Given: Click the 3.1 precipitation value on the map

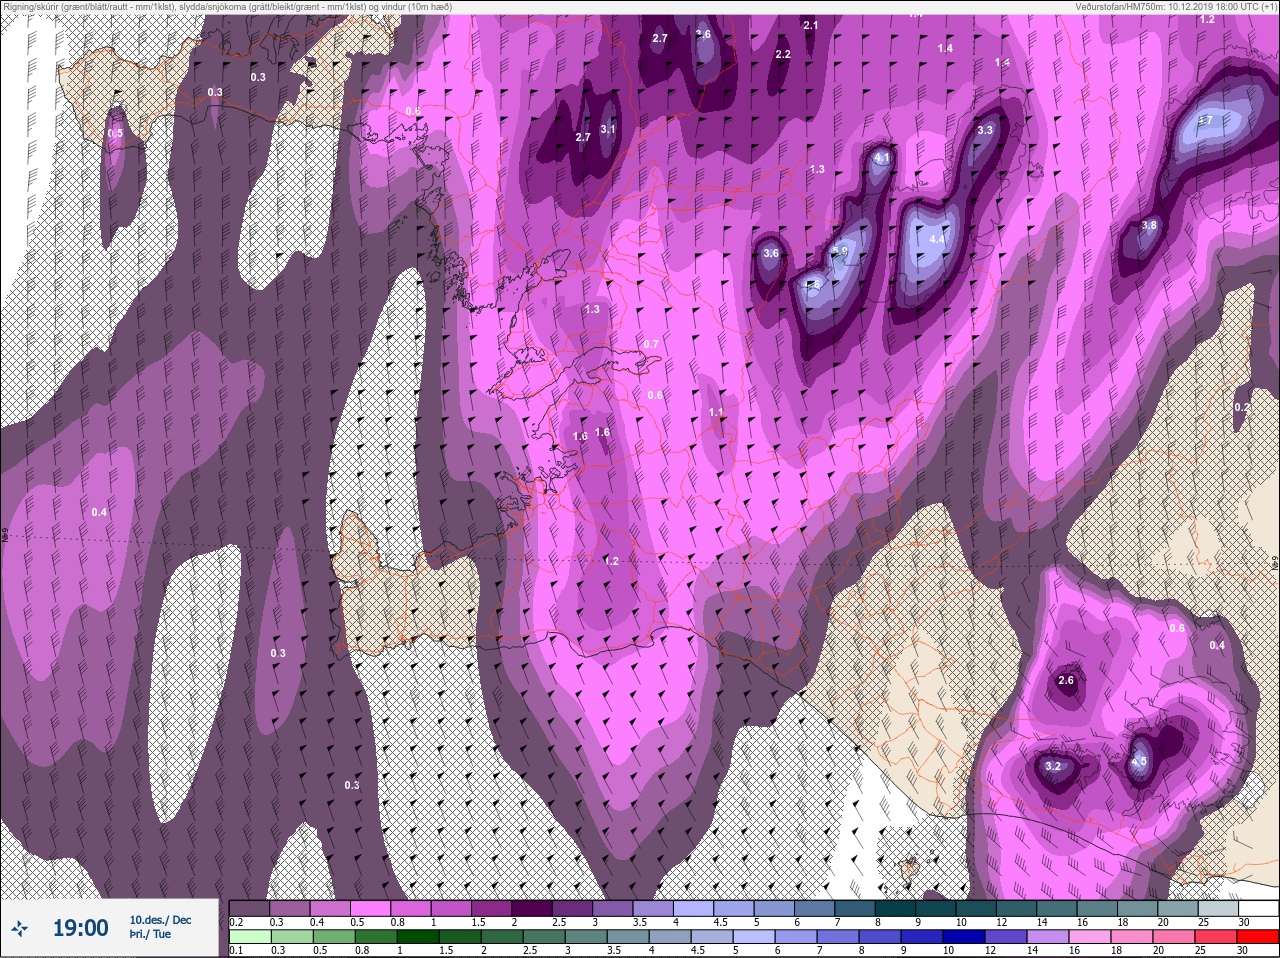Looking at the screenshot, I should coord(608,129).
